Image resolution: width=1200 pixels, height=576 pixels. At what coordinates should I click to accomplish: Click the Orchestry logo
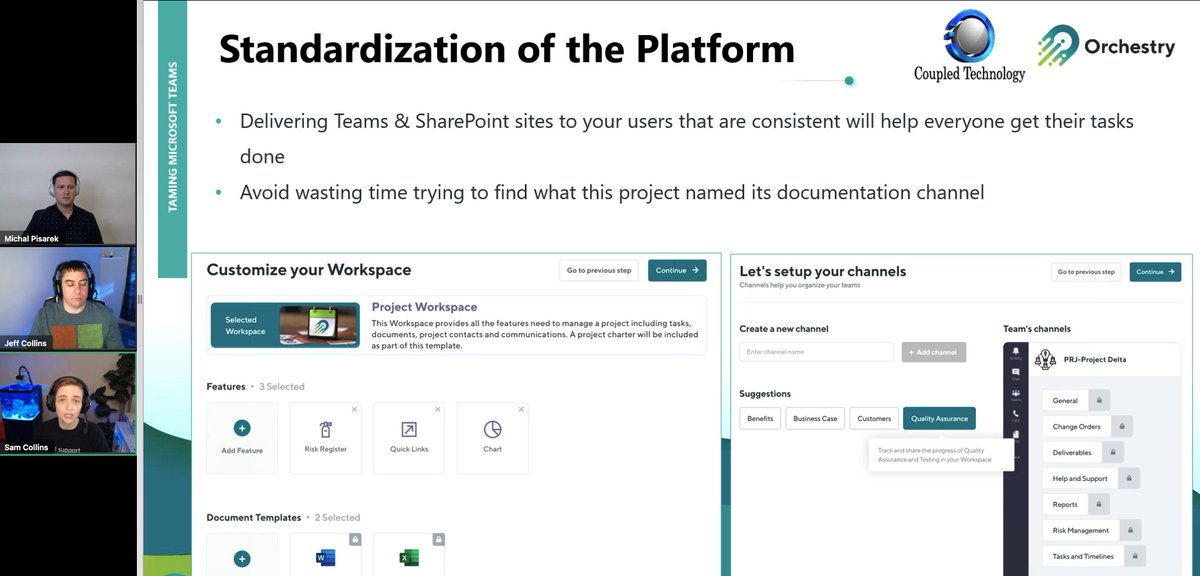[1105, 46]
